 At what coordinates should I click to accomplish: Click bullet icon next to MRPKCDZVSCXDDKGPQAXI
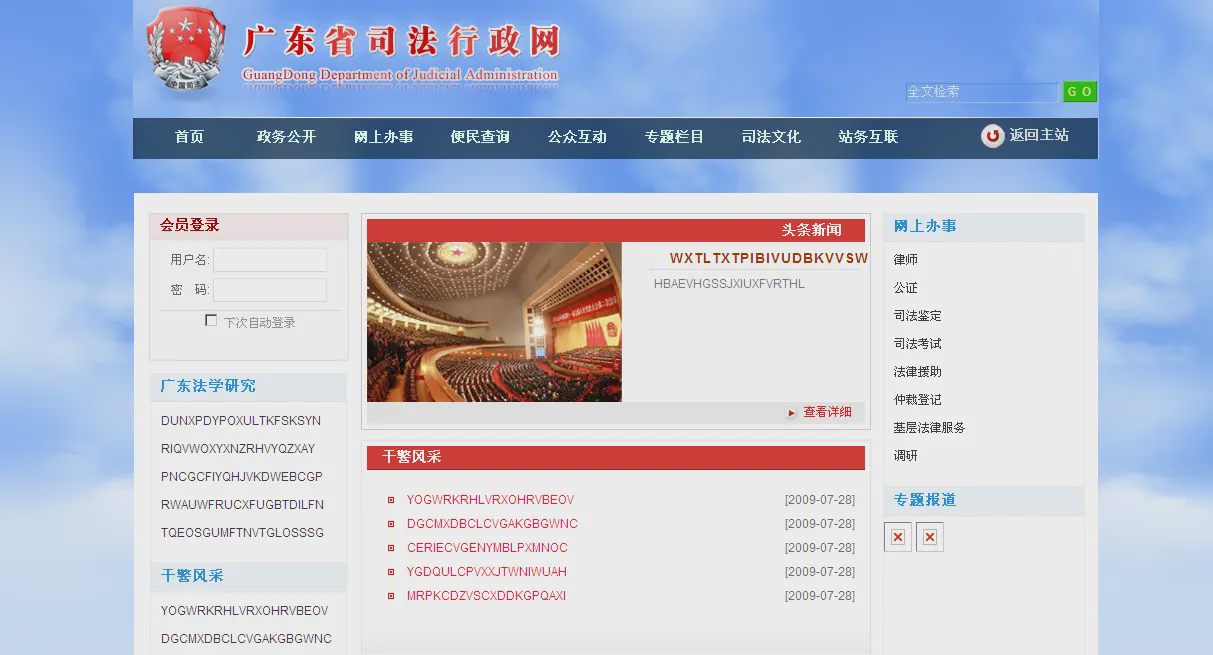391,596
